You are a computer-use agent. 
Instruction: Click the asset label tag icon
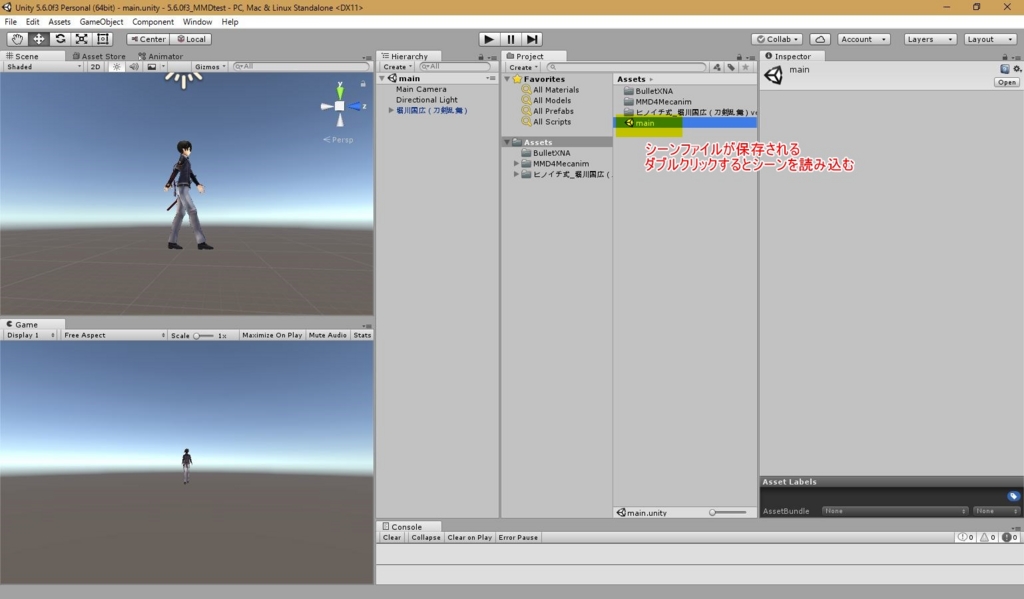coord(1013,496)
